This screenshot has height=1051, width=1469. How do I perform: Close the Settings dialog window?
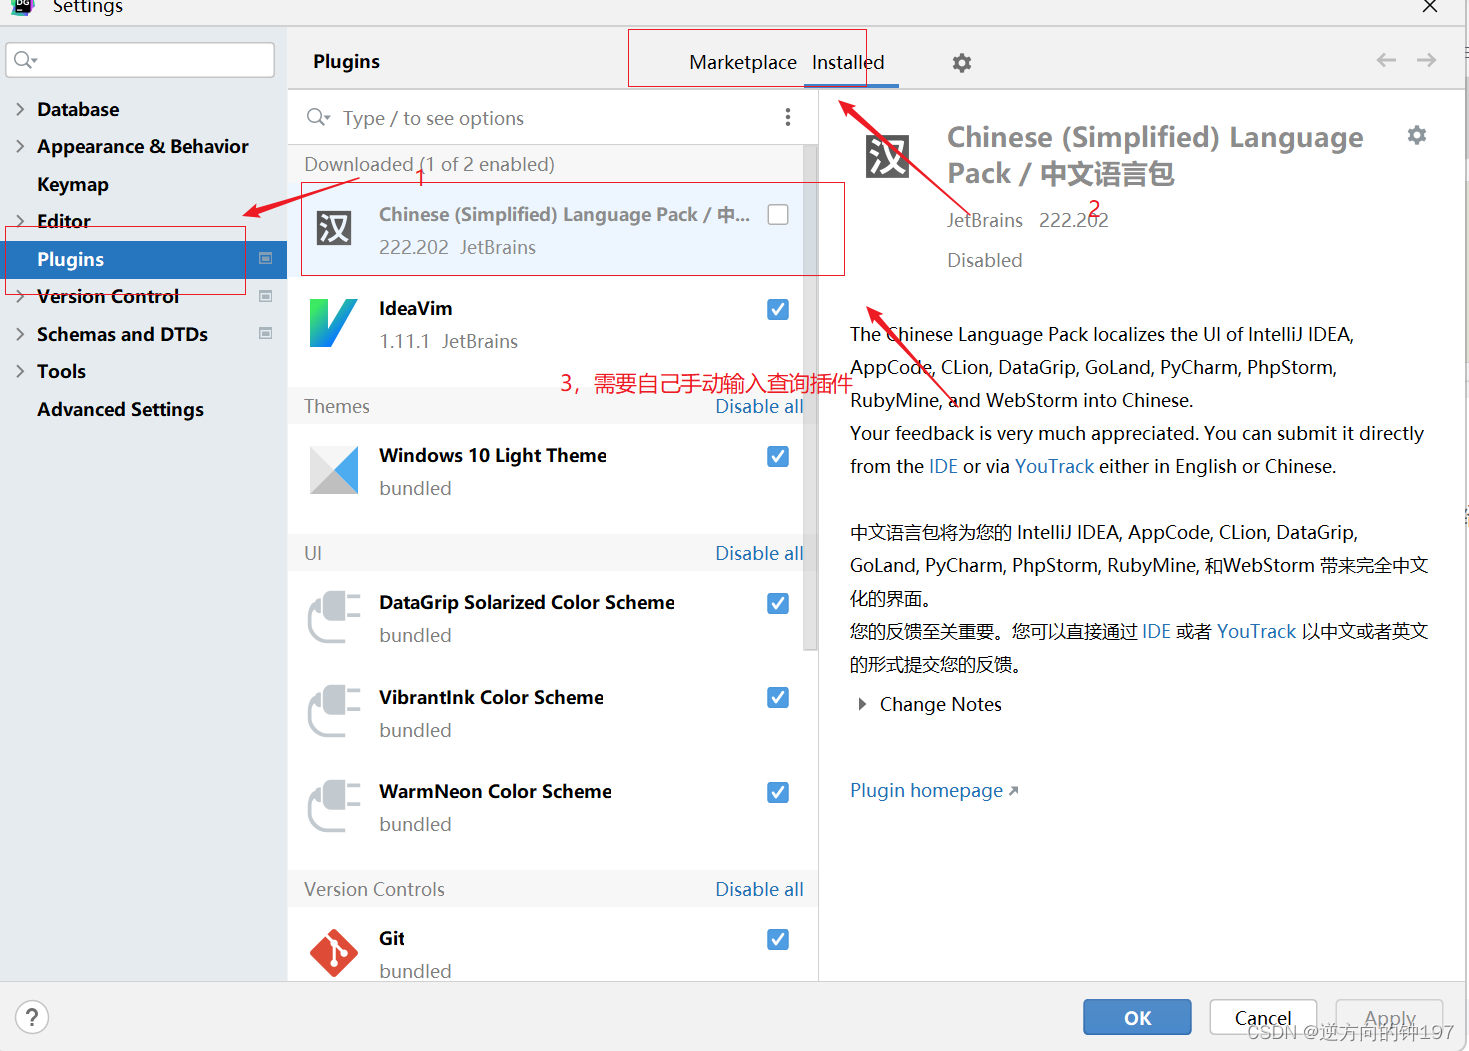1430,7
